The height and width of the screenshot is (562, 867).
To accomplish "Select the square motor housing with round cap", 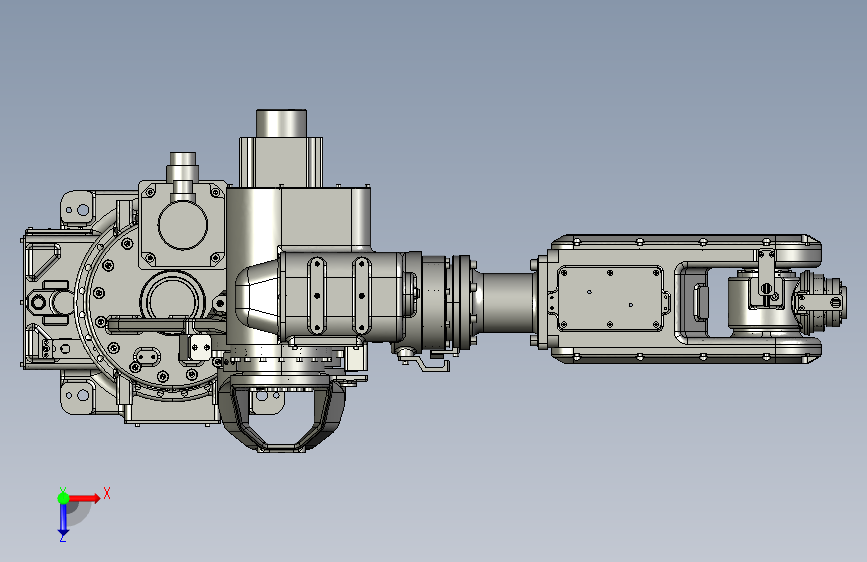I will point(182,225).
